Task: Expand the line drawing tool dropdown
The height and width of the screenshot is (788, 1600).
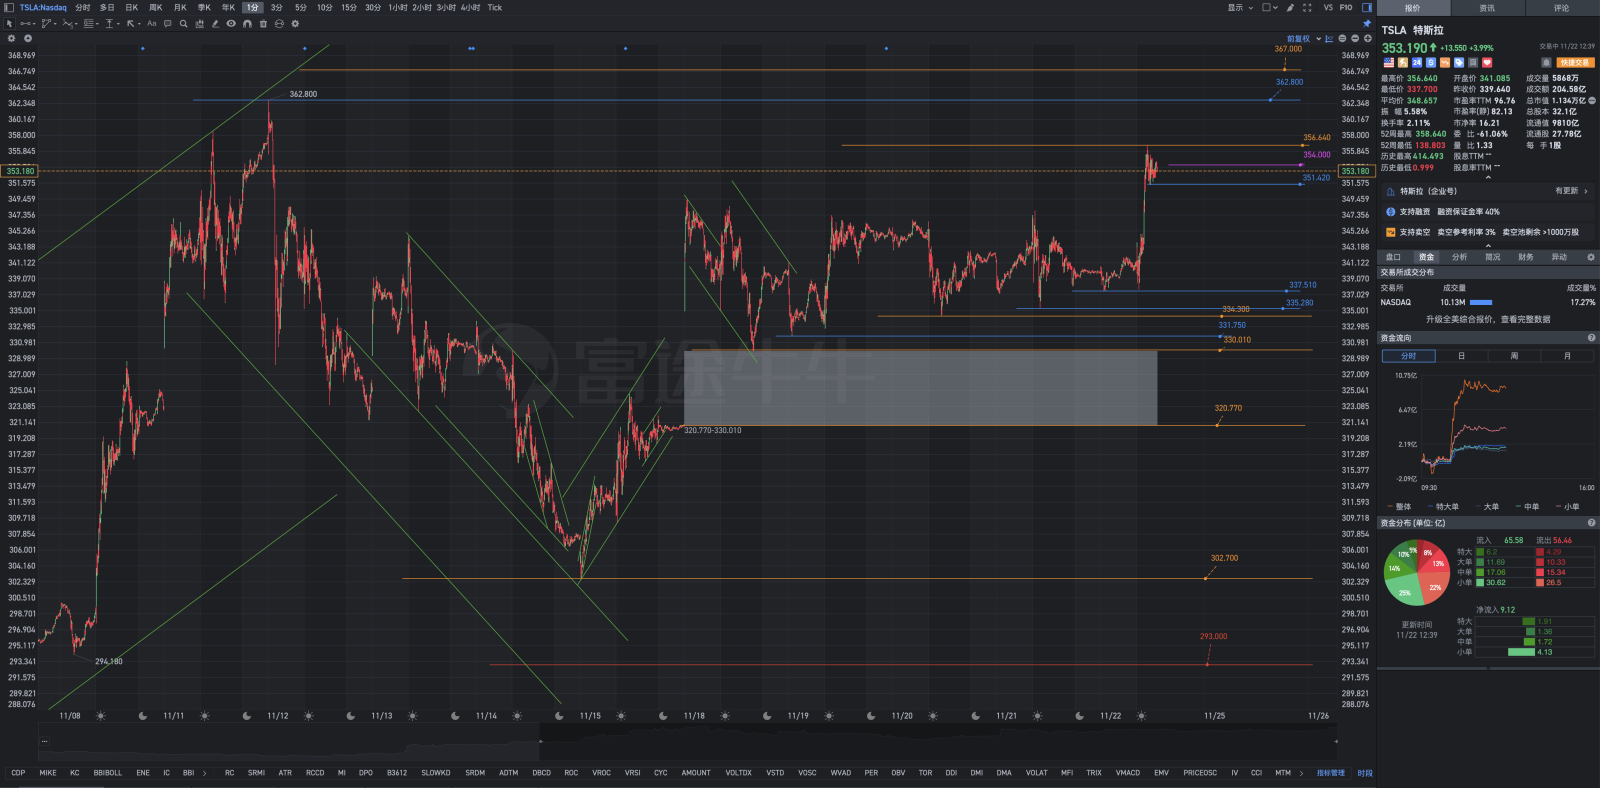Action: pyautogui.click(x=34, y=24)
